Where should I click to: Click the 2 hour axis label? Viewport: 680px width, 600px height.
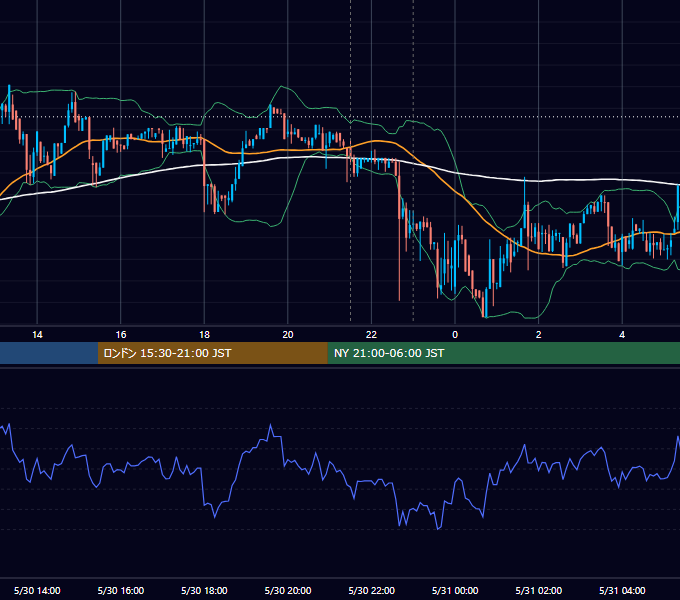[x=539, y=335]
